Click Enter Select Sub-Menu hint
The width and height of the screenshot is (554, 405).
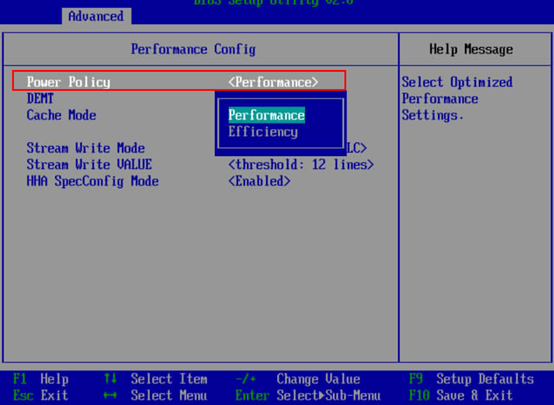(308, 395)
